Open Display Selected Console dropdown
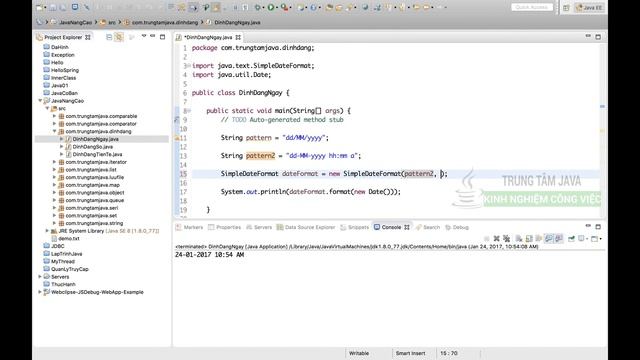640x360 pixels. click(587, 239)
